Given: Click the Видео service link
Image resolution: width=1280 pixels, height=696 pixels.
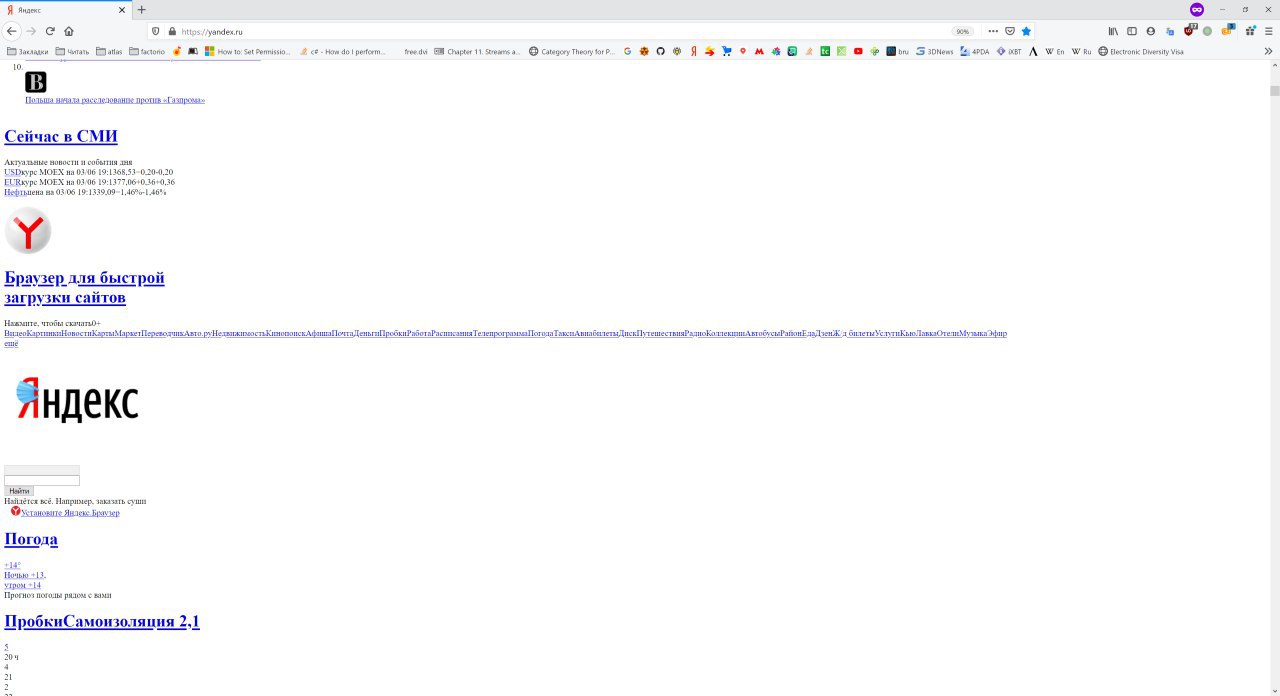Looking at the screenshot, I should (x=15, y=333).
